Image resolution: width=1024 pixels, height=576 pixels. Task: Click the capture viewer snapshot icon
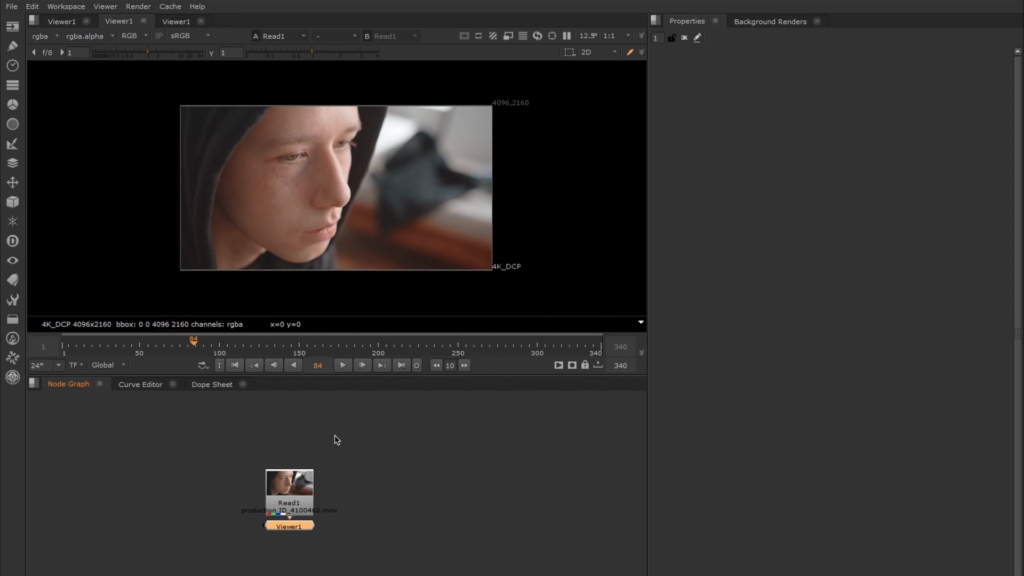[572, 365]
